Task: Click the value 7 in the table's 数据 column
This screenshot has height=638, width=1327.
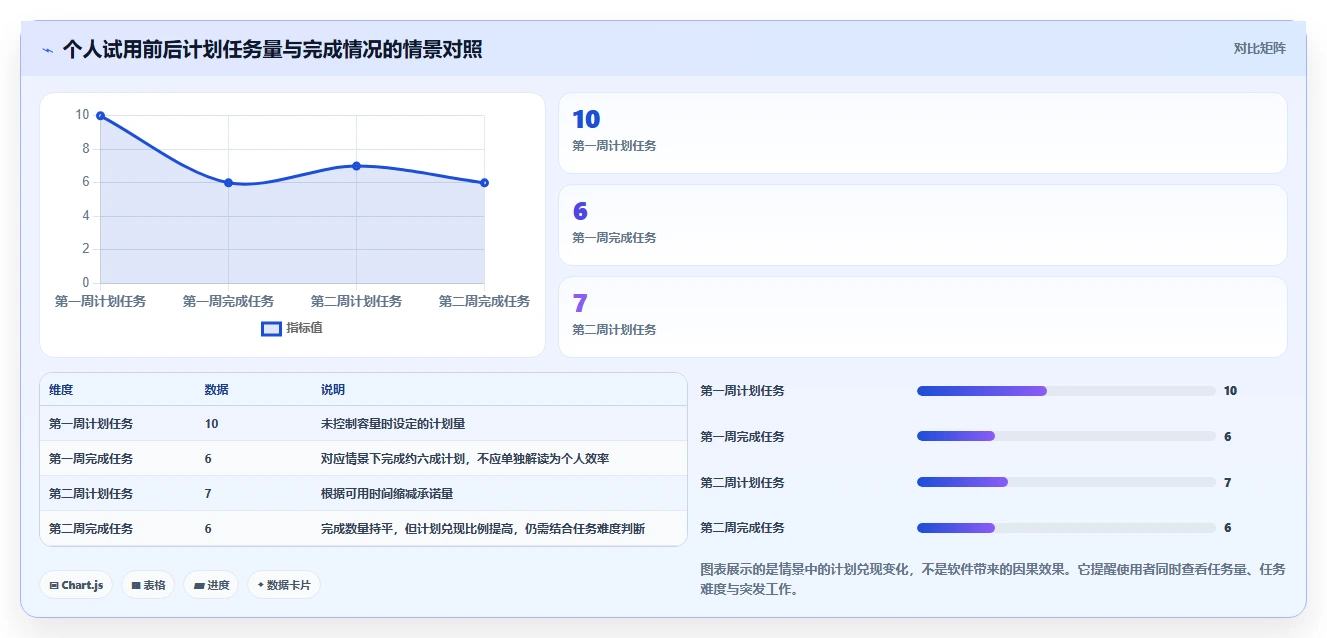Action: pos(208,494)
